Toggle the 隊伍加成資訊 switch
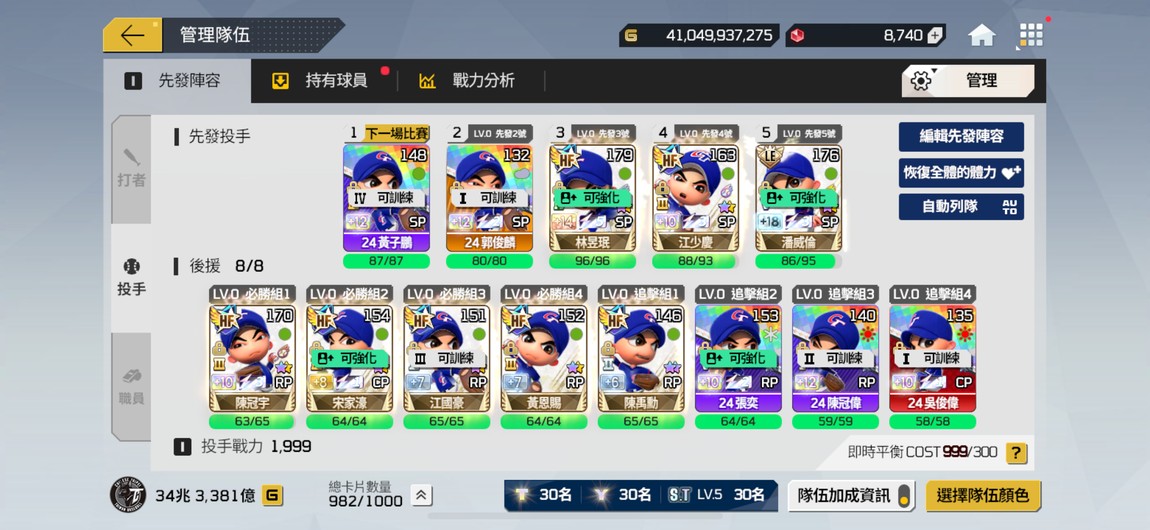 pos(903,496)
